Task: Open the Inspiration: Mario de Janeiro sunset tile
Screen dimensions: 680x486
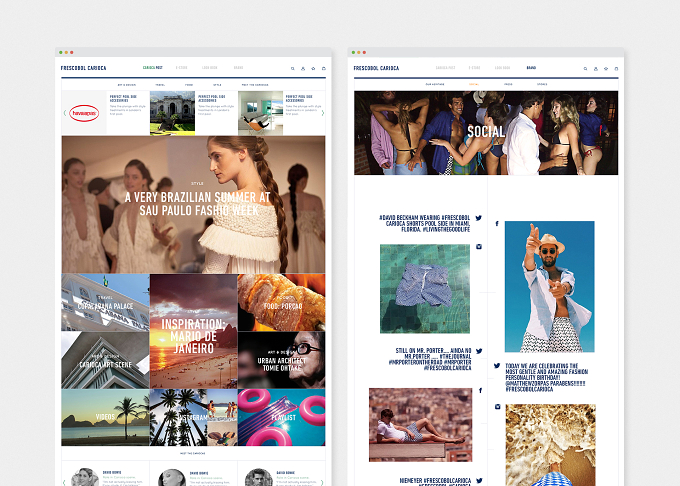Action: [193, 331]
